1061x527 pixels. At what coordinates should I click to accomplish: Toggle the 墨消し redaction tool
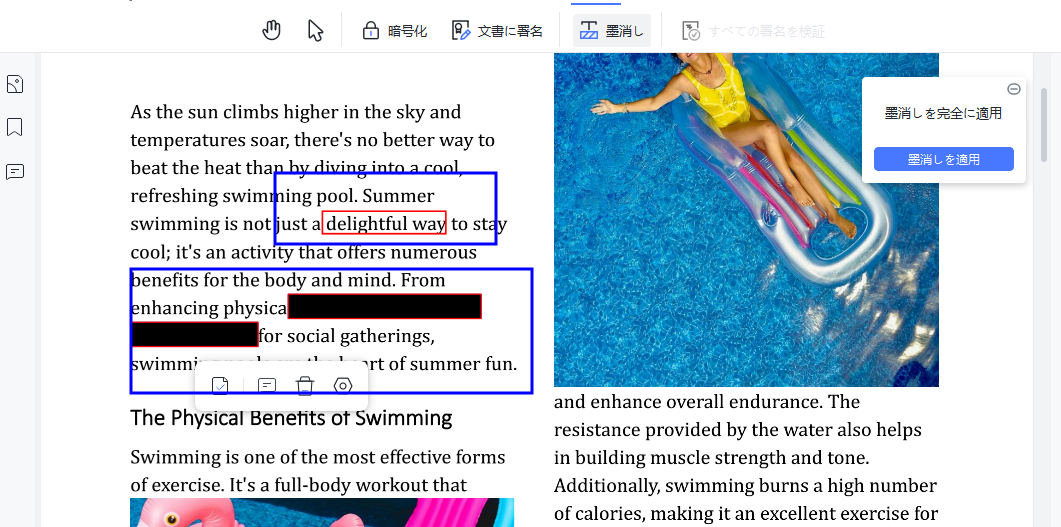pos(612,30)
